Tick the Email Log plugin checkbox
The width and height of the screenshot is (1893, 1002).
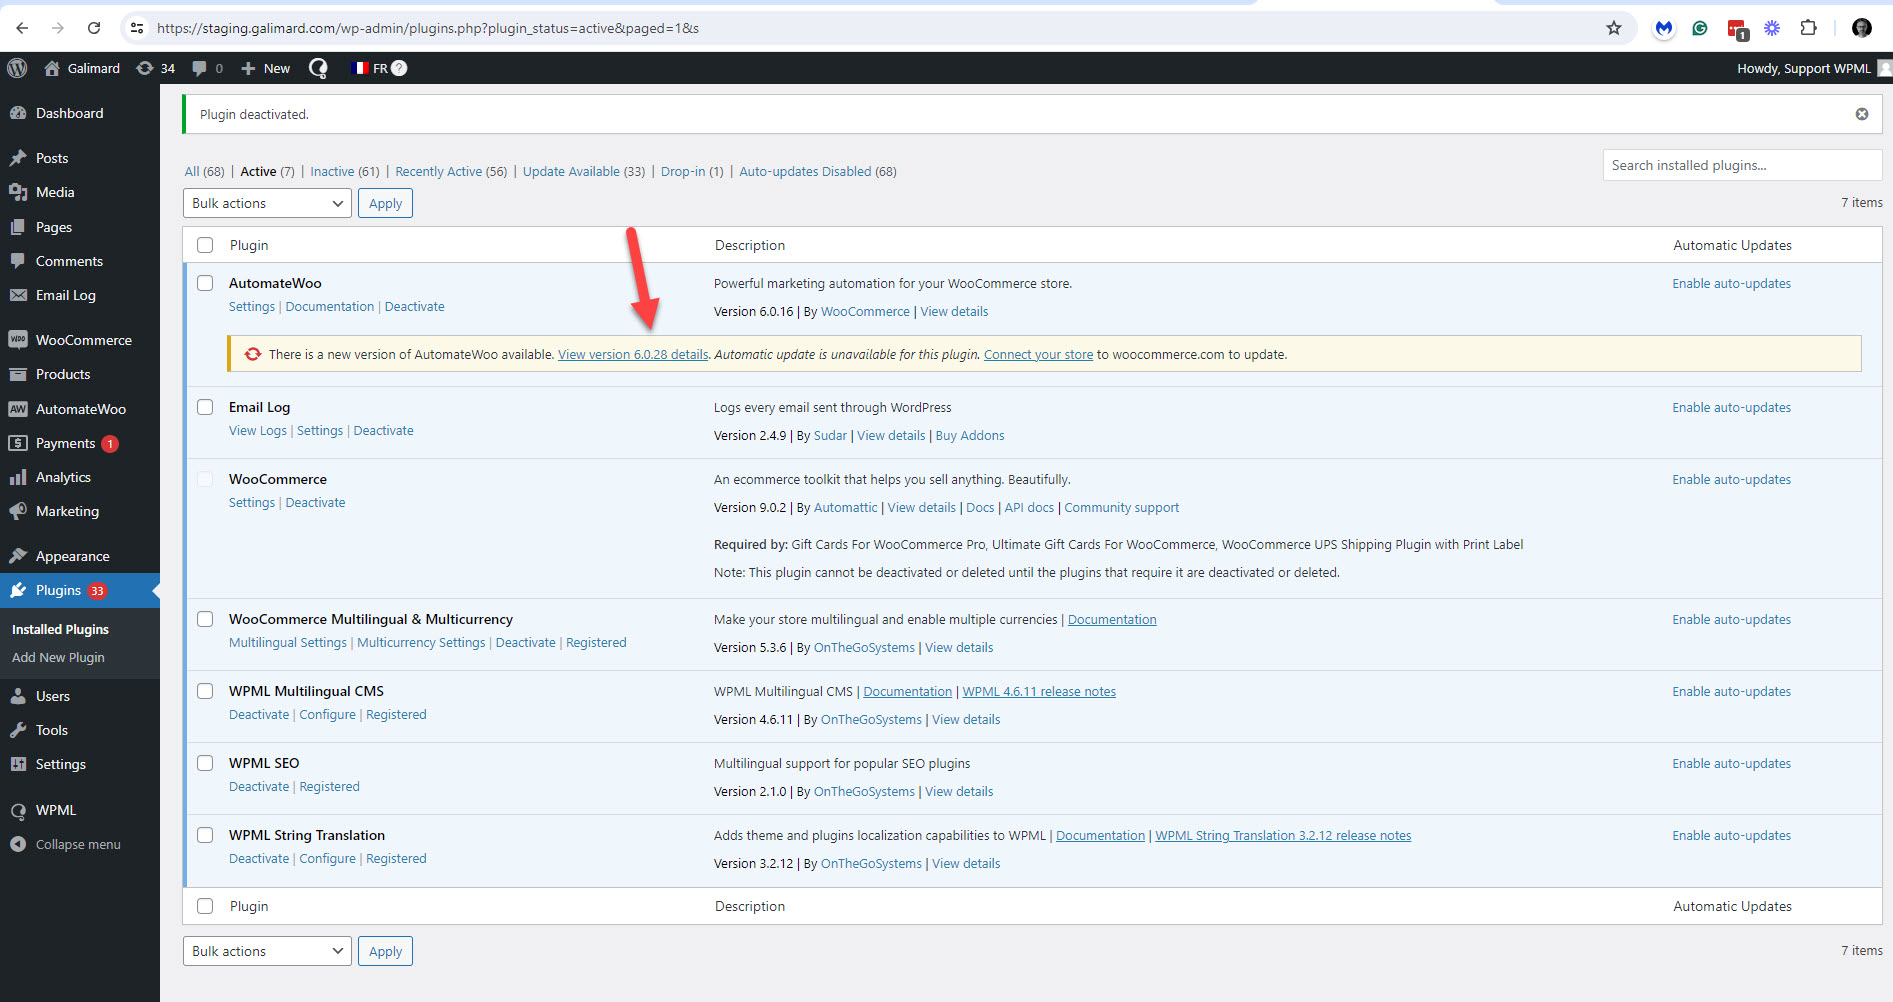(205, 407)
